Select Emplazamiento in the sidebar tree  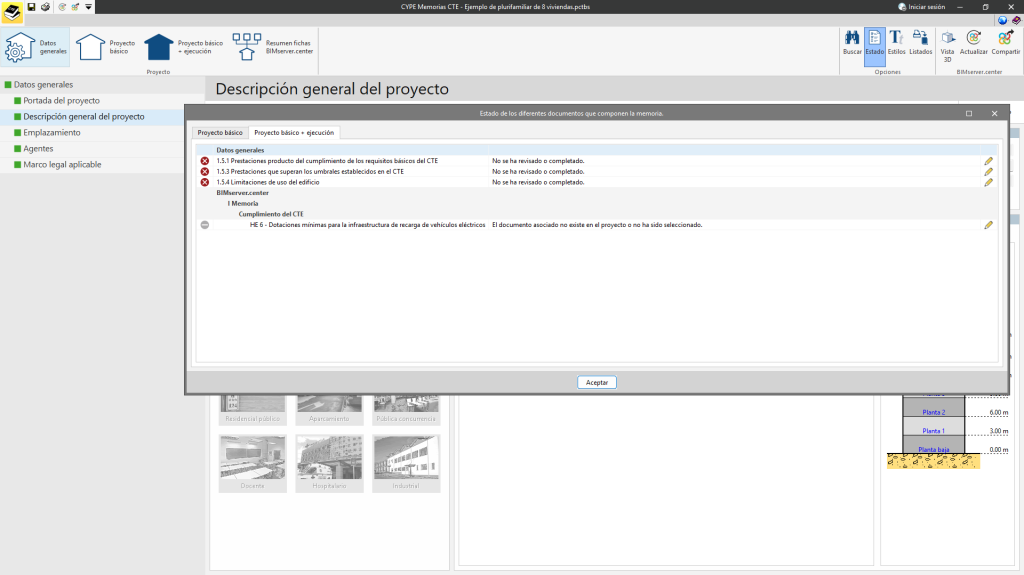tap(52, 133)
